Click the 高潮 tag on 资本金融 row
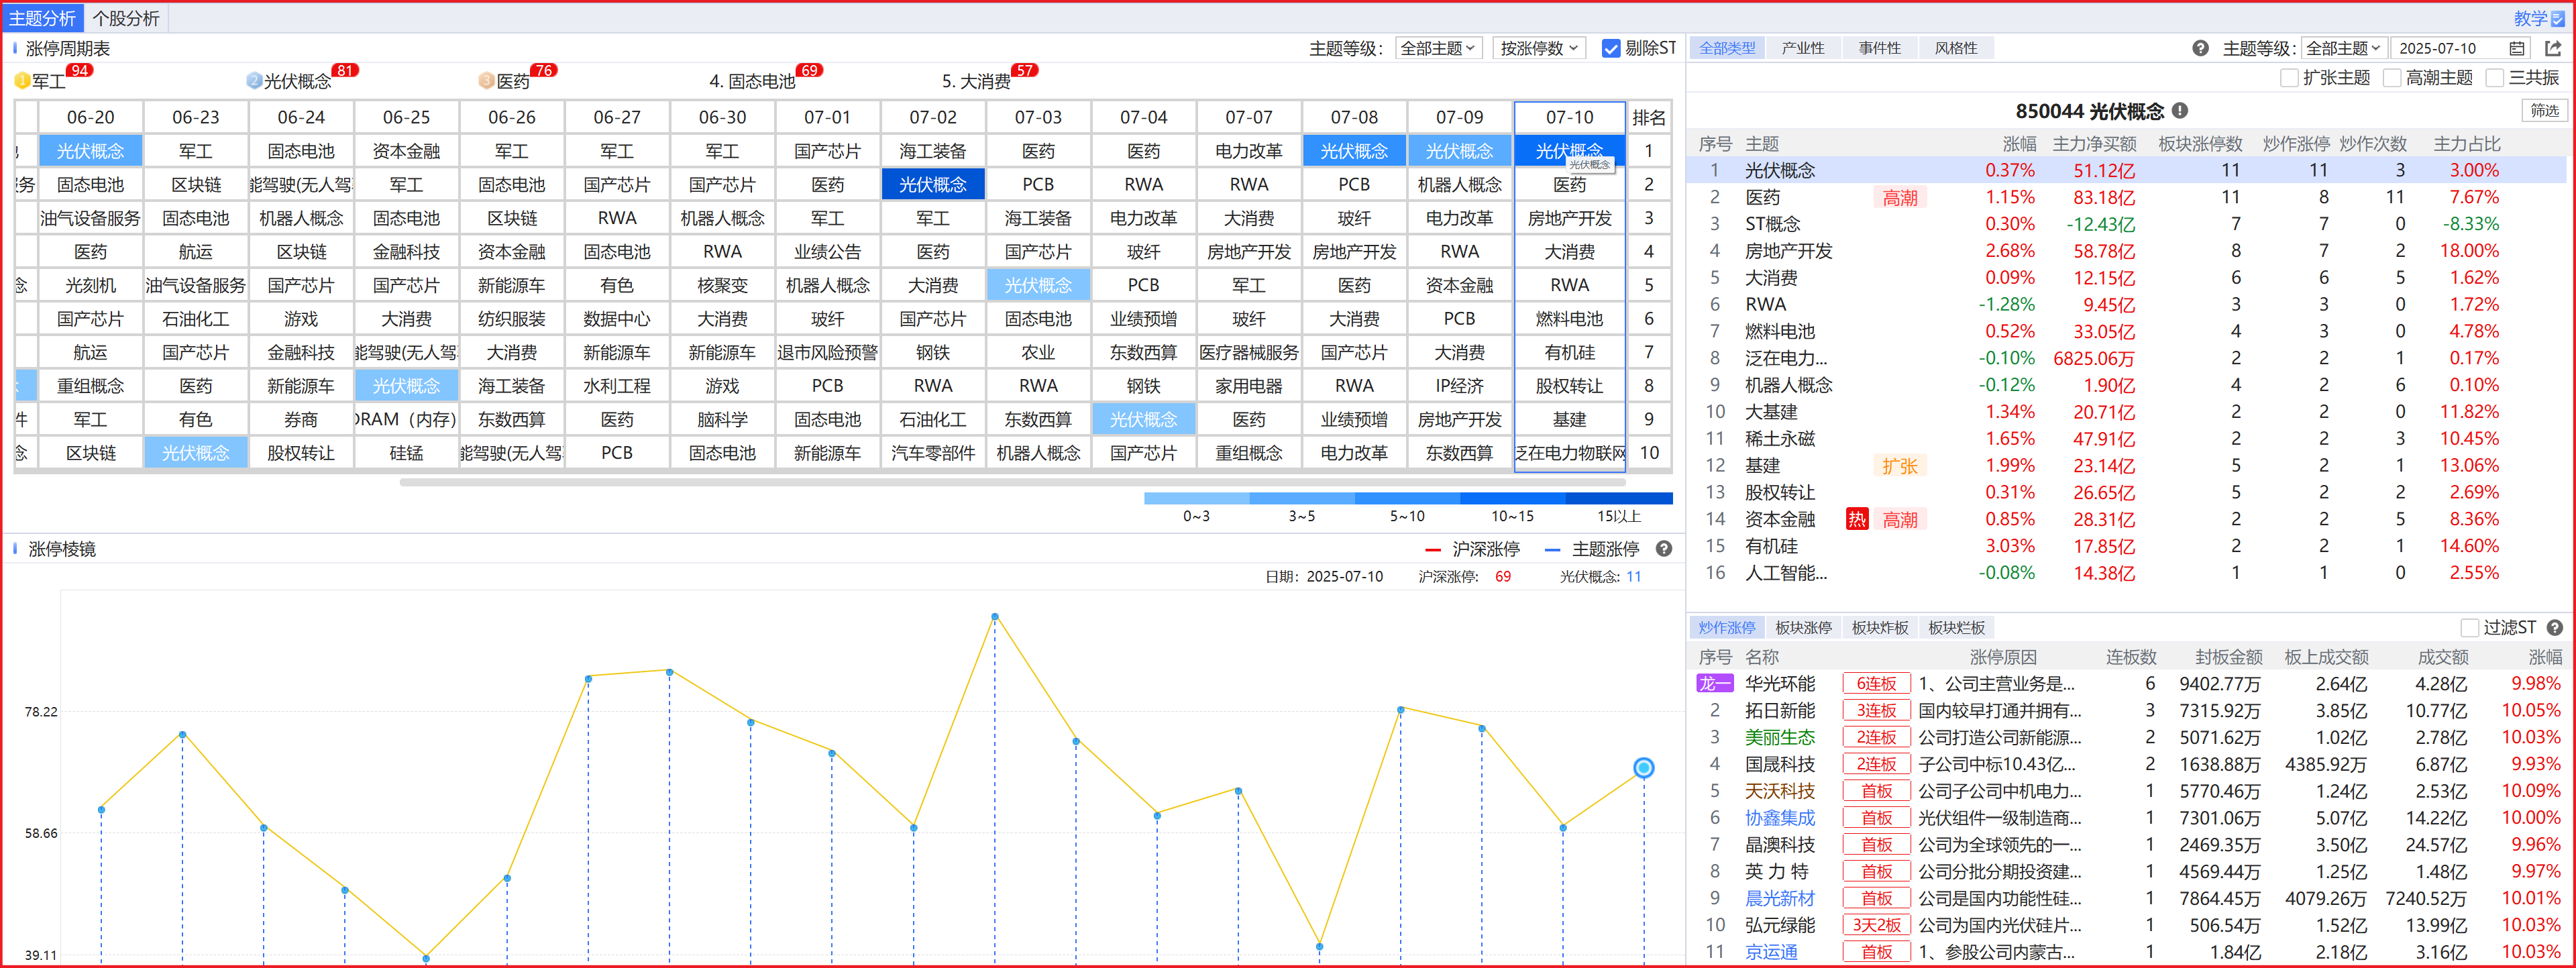2576x968 pixels. (x=1900, y=519)
